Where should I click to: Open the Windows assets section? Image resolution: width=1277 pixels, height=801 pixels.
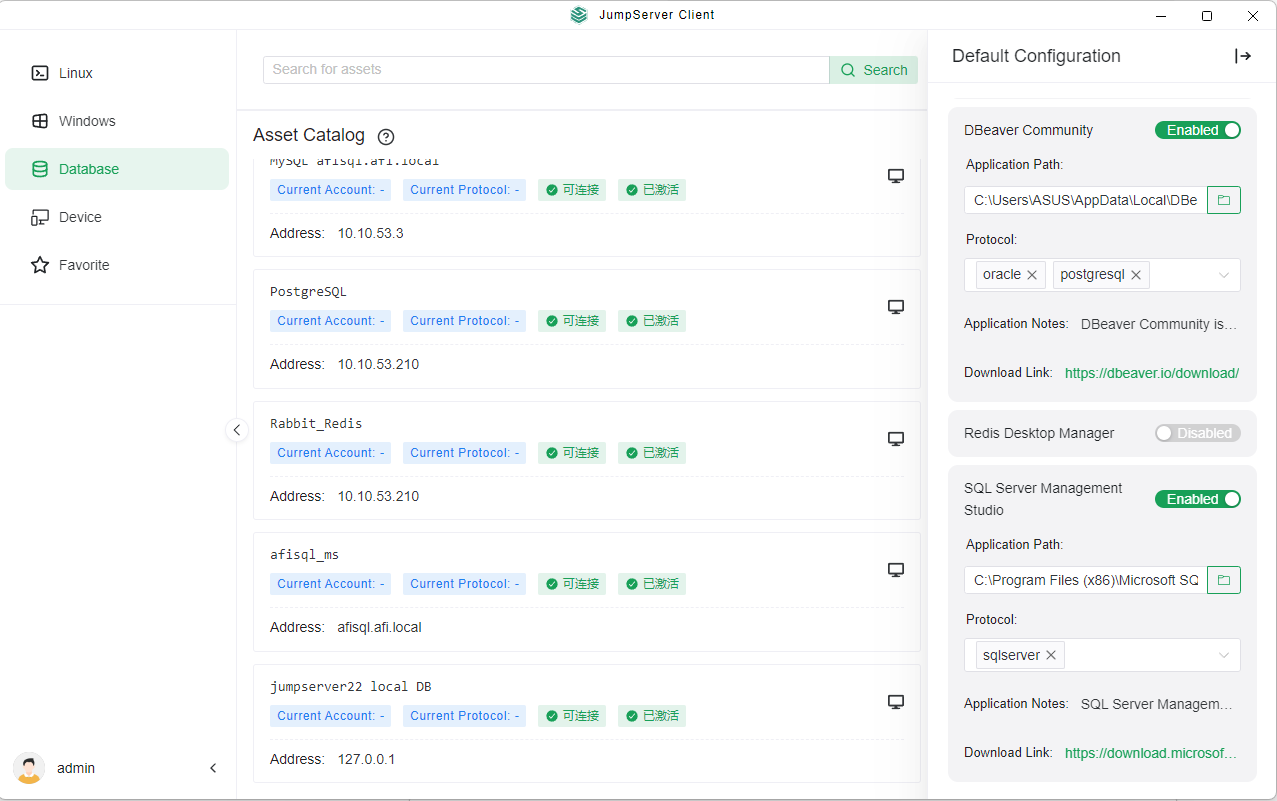point(117,121)
